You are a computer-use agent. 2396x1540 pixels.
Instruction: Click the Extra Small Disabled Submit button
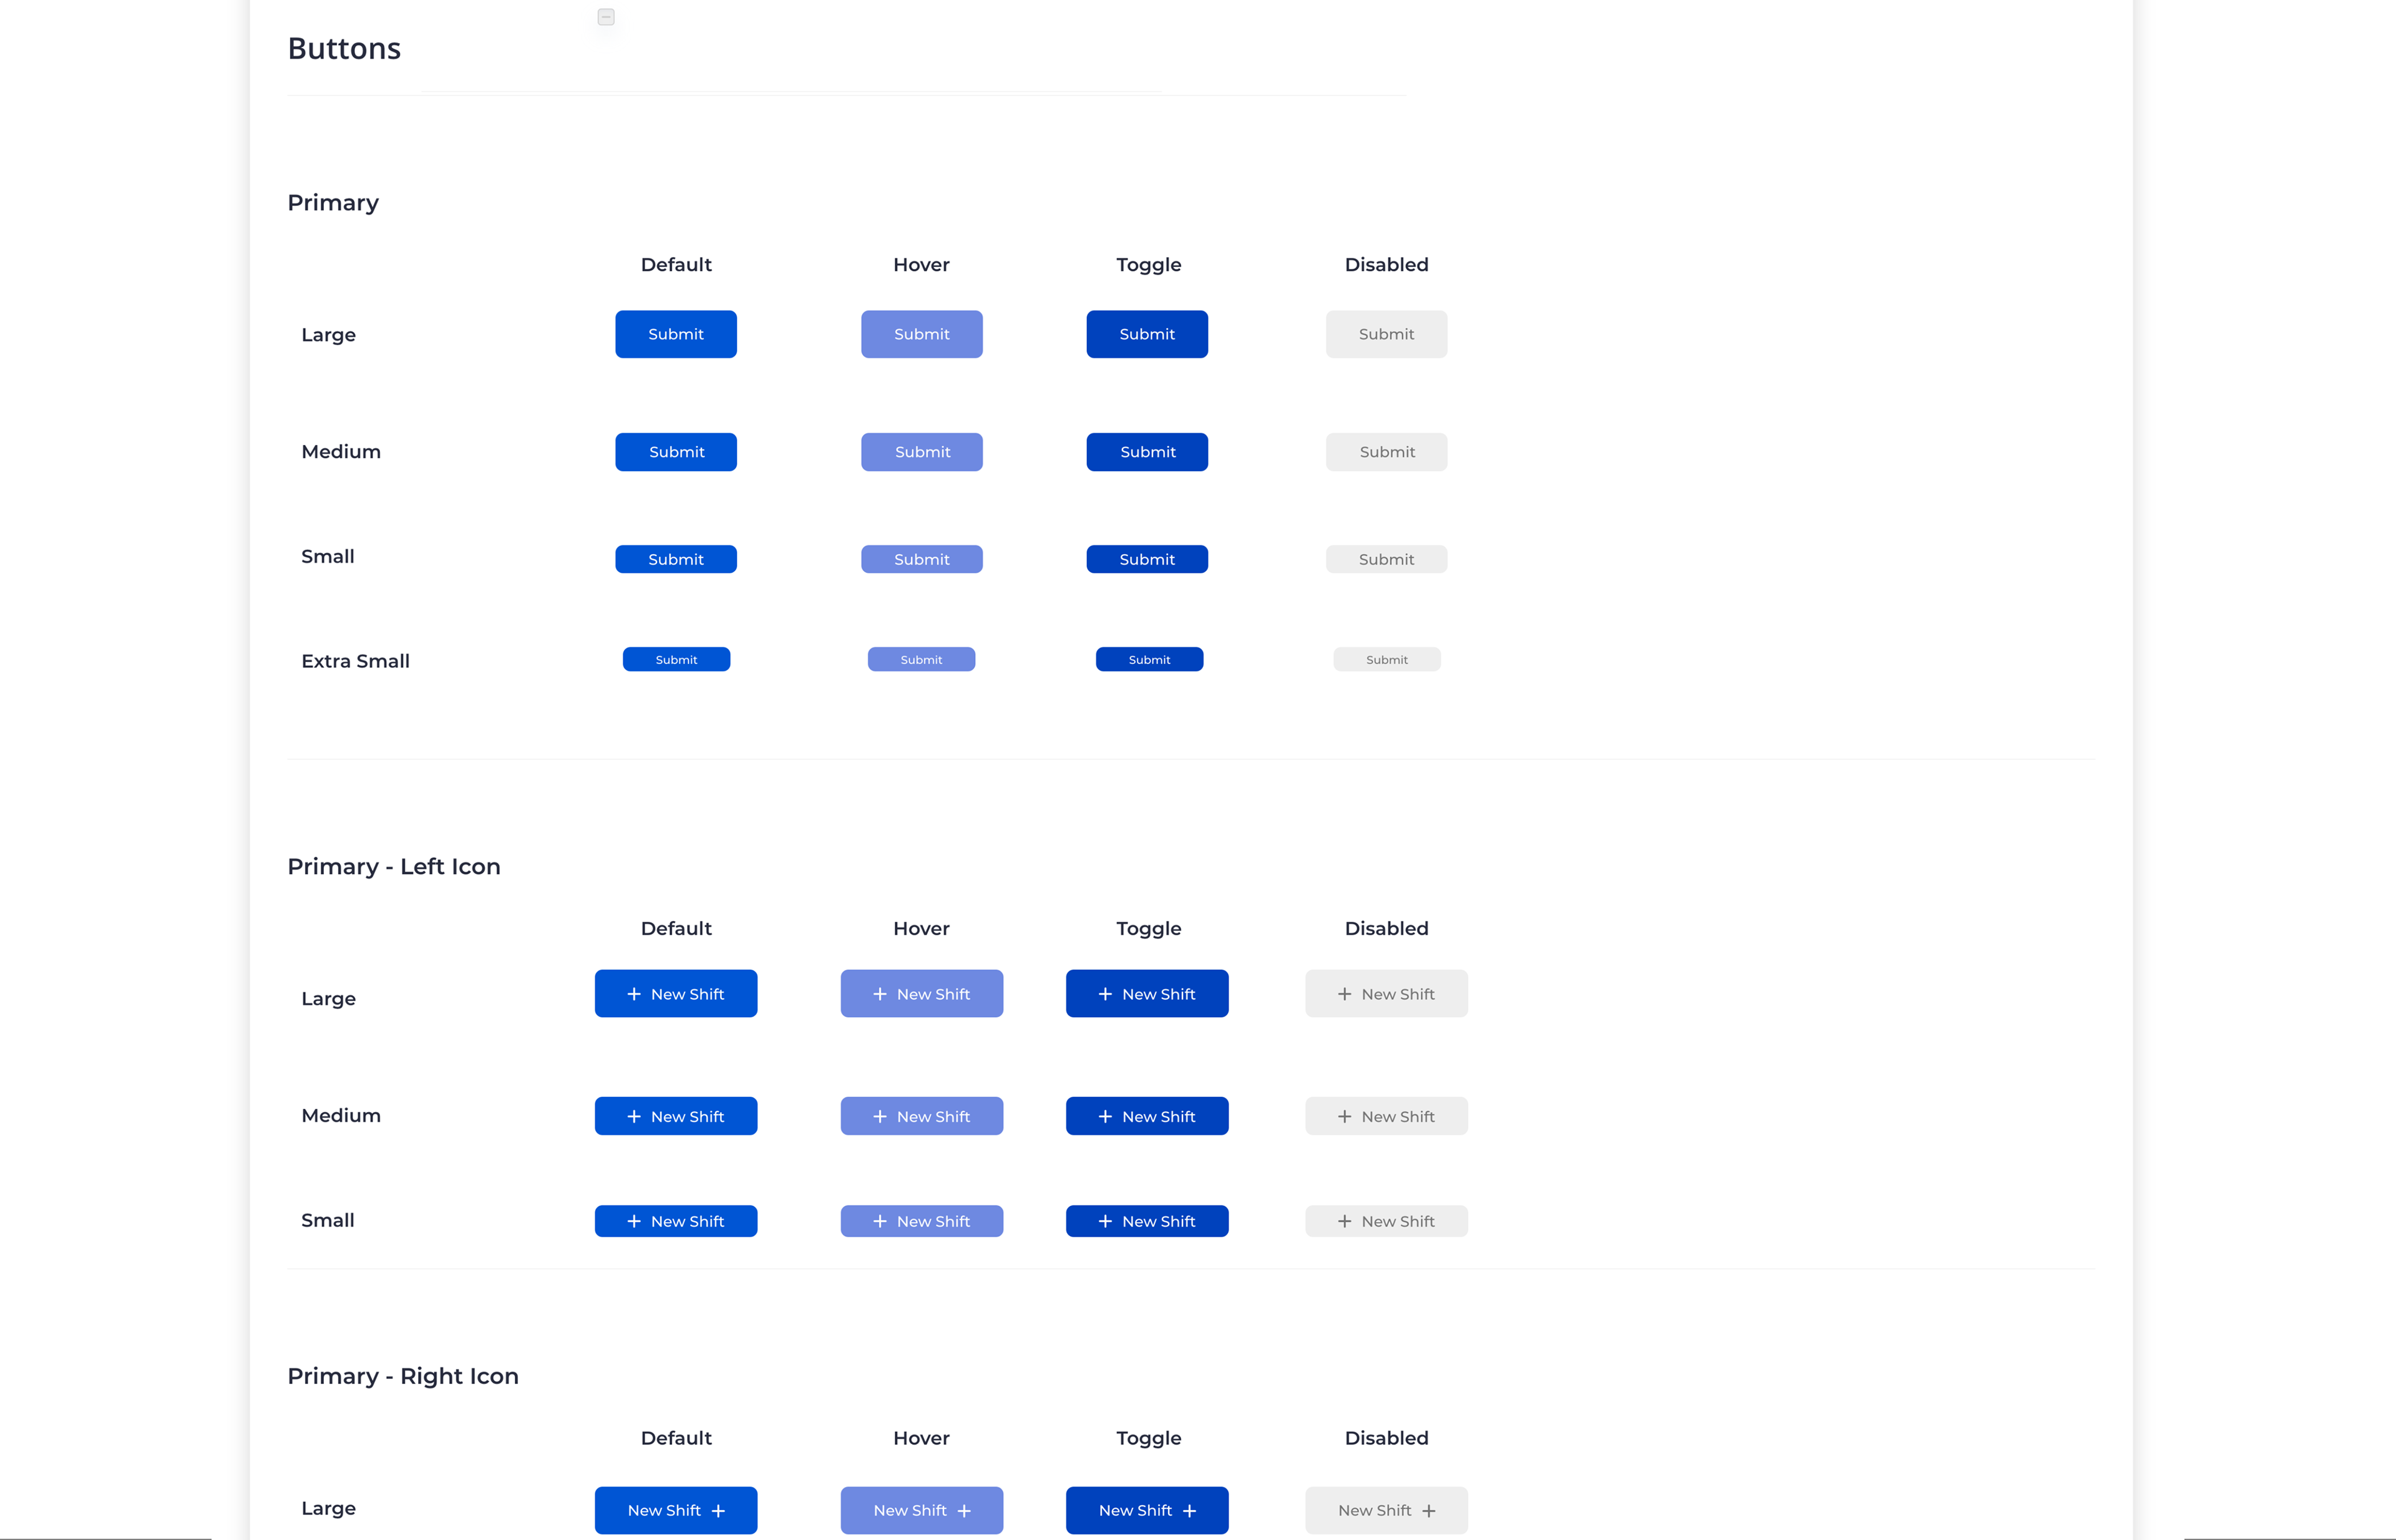coord(1386,659)
